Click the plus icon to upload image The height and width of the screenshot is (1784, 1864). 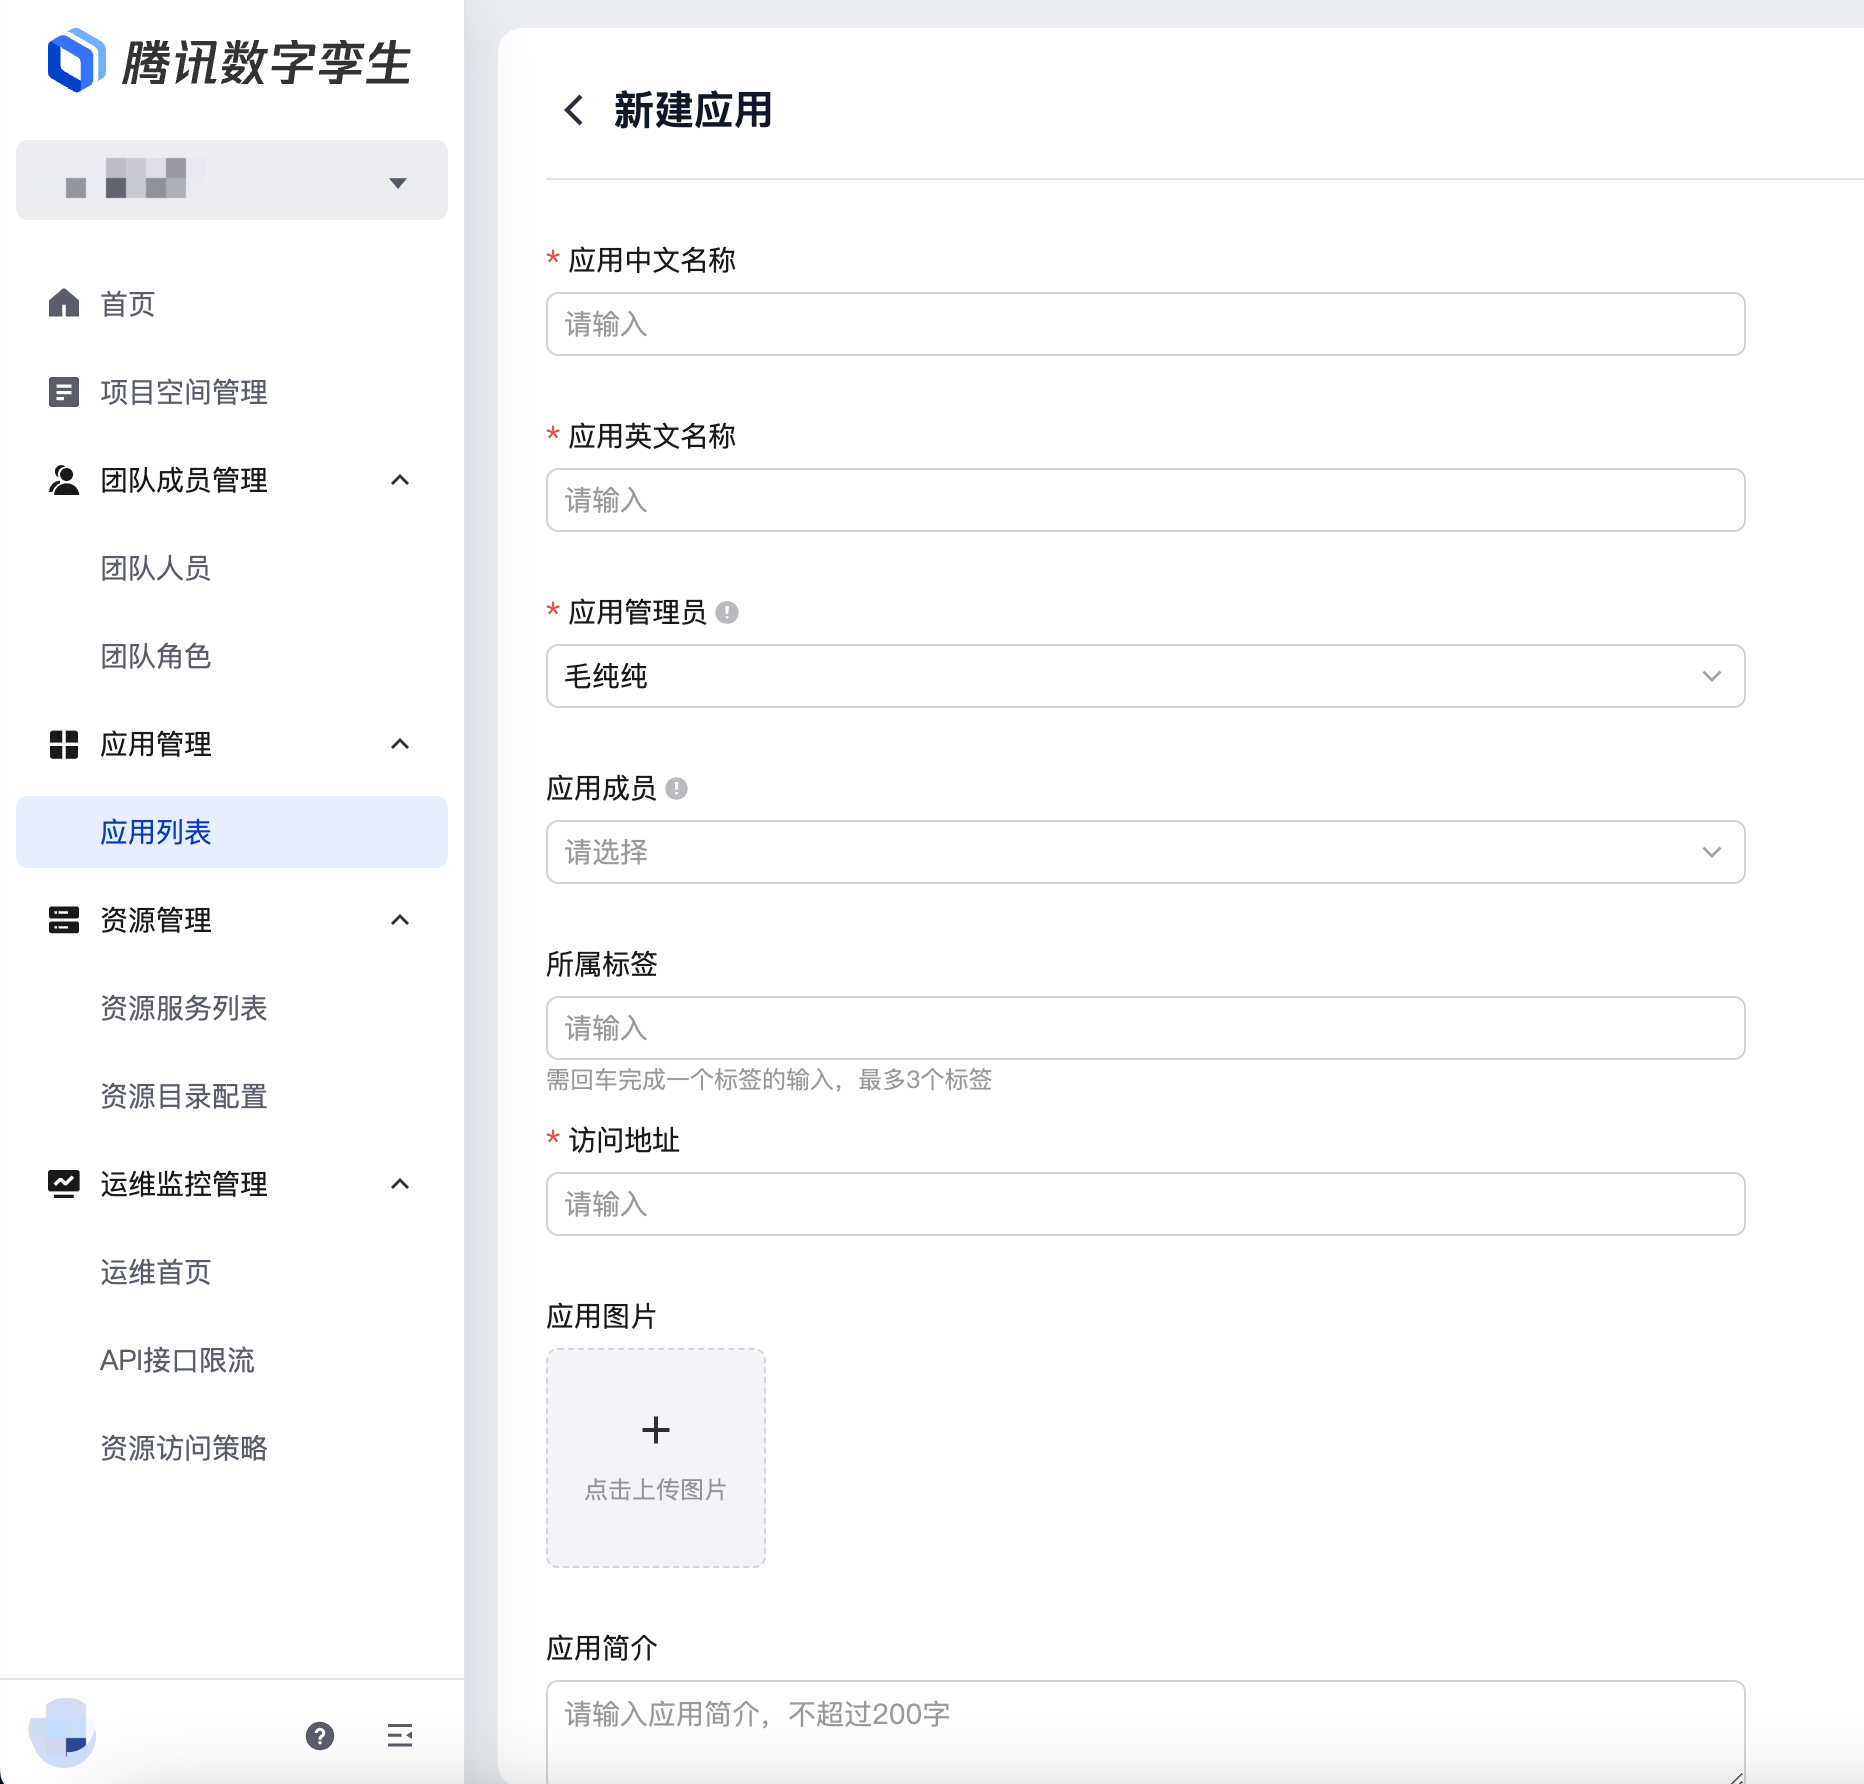pos(656,1431)
